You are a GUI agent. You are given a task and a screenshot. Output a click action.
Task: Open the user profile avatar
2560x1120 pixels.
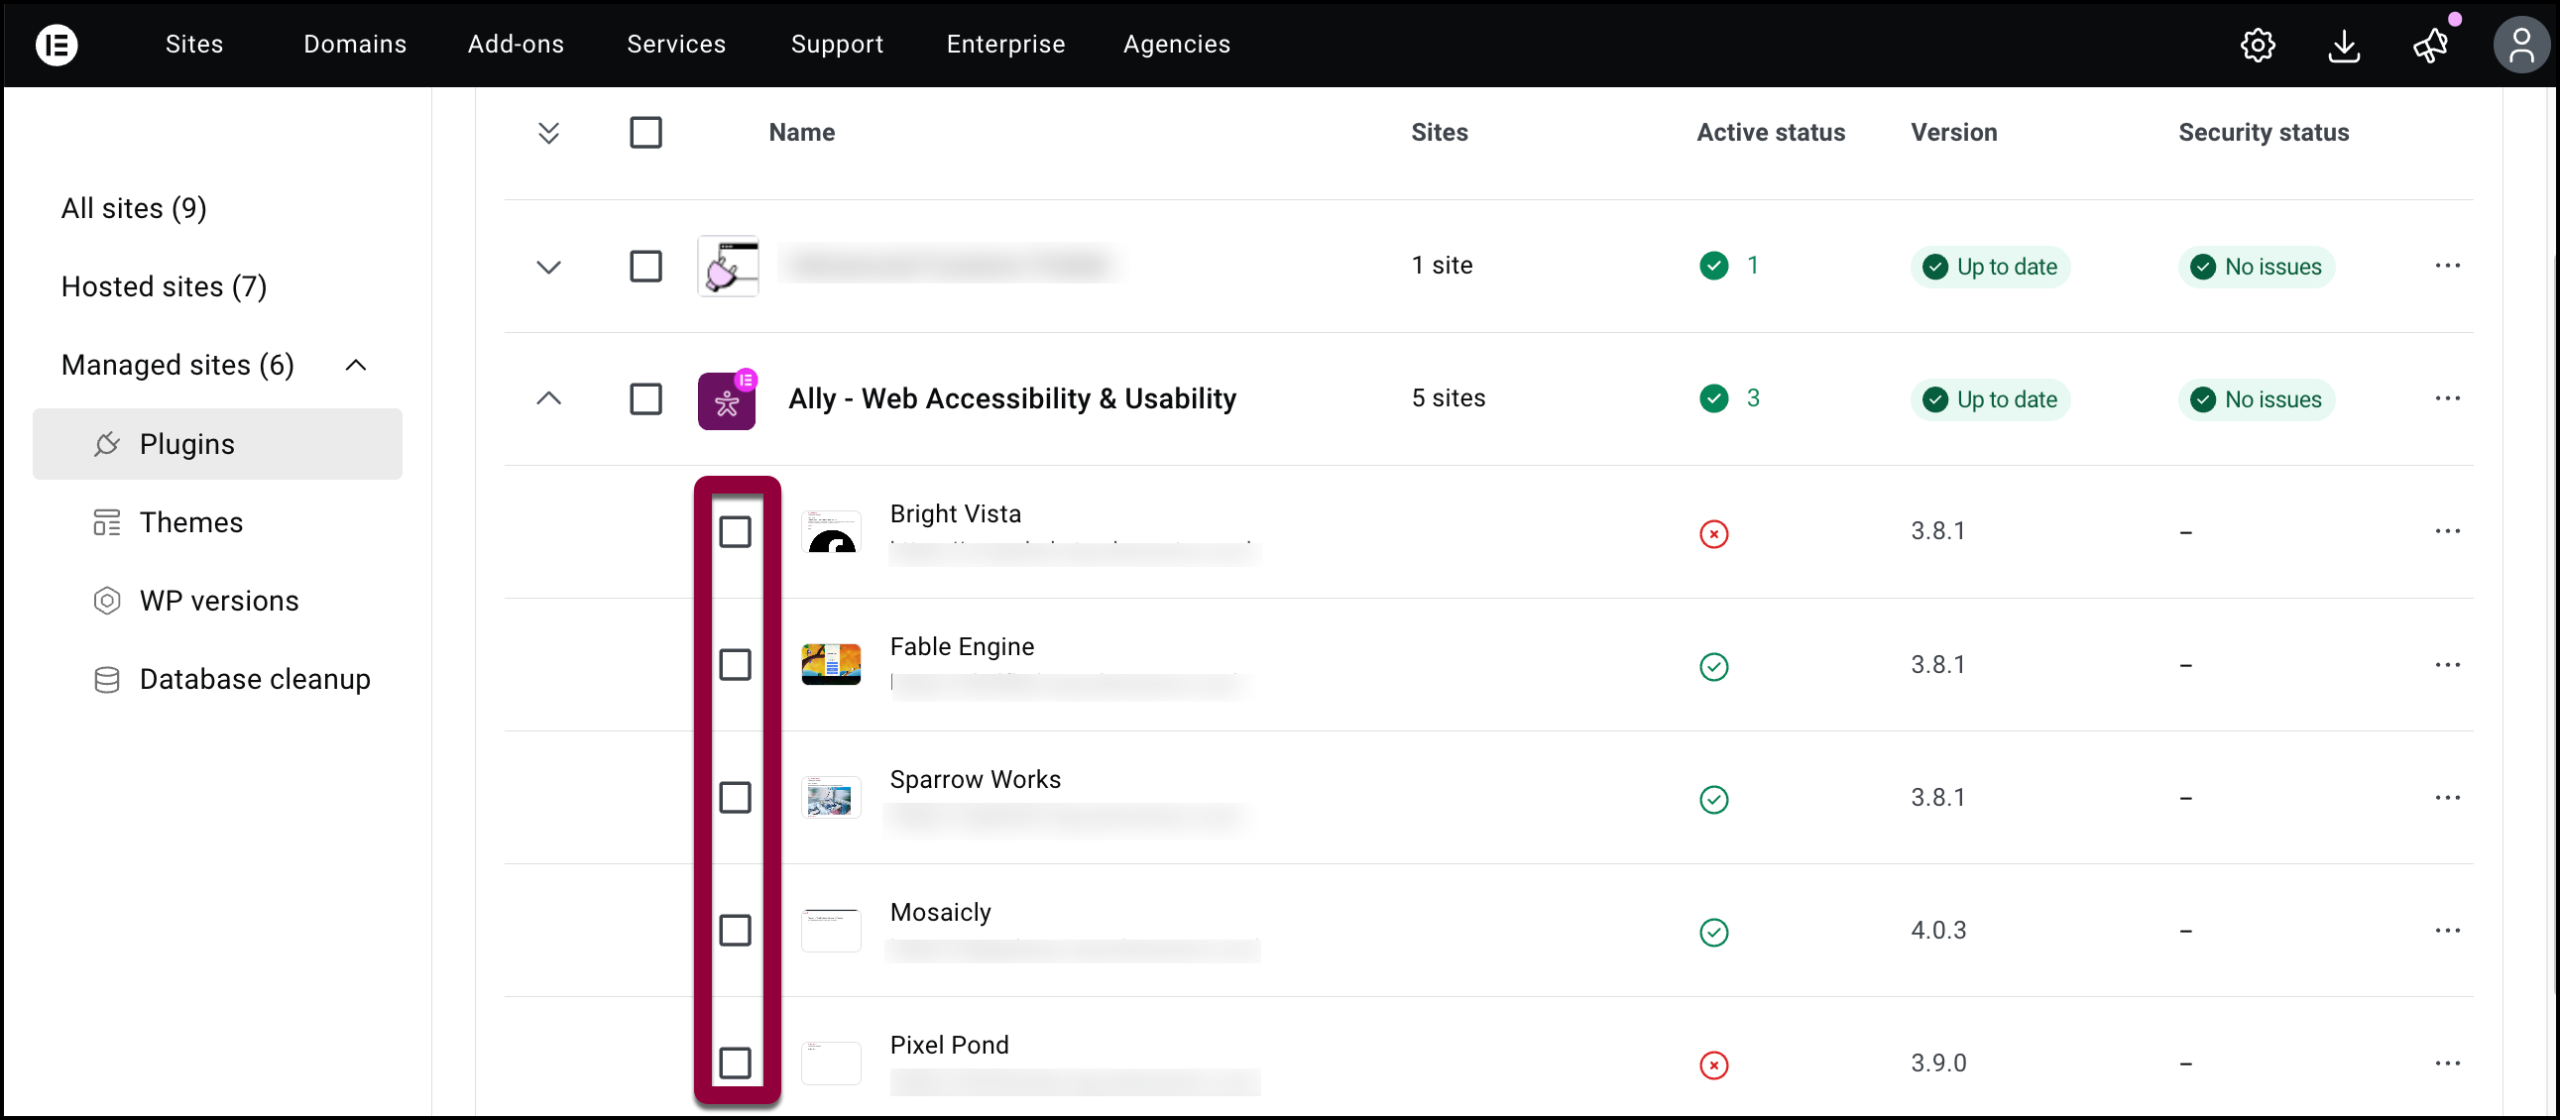(2522, 44)
